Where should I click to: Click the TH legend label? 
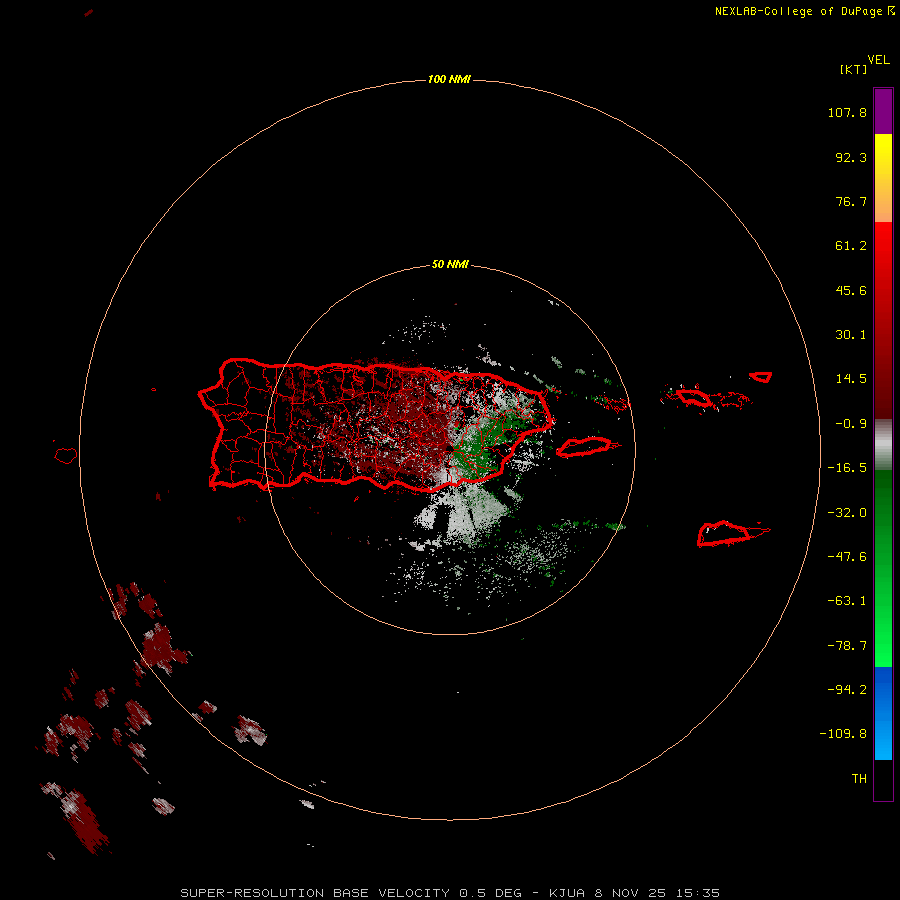(x=859, y=778)
